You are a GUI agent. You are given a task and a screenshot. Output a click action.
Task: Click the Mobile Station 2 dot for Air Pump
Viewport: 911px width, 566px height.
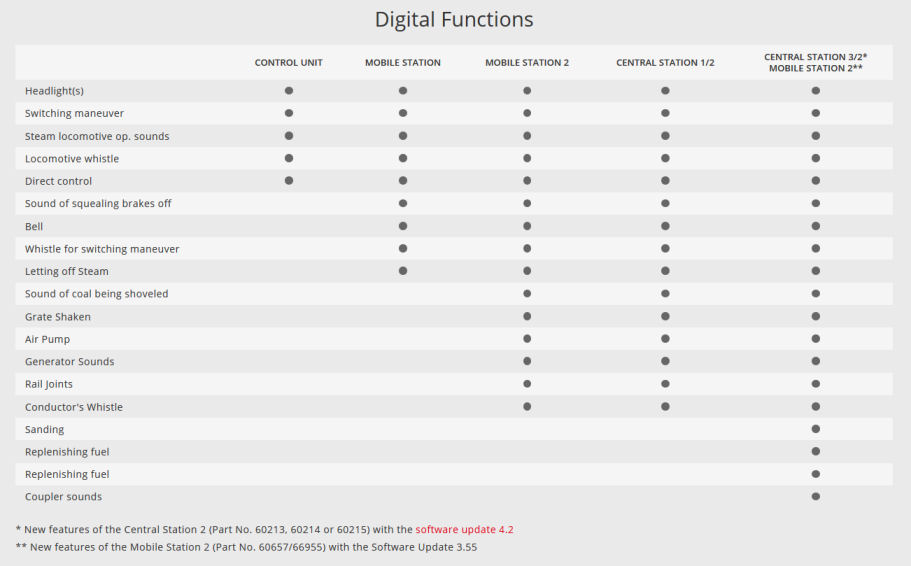[527, 339]
